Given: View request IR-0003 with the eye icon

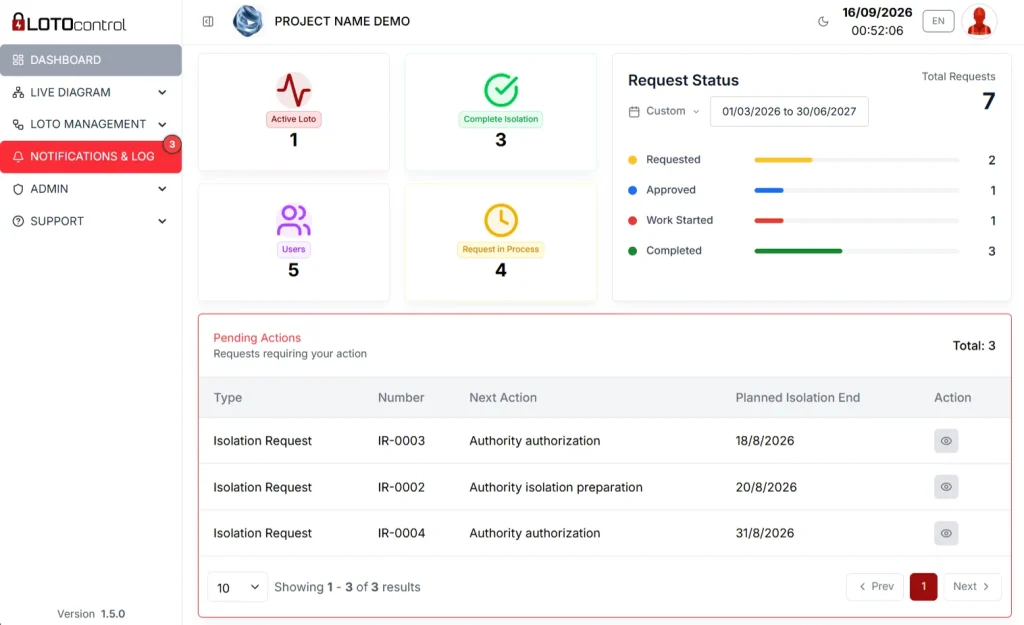Looking at the screenshot, I should pos(946,441).
